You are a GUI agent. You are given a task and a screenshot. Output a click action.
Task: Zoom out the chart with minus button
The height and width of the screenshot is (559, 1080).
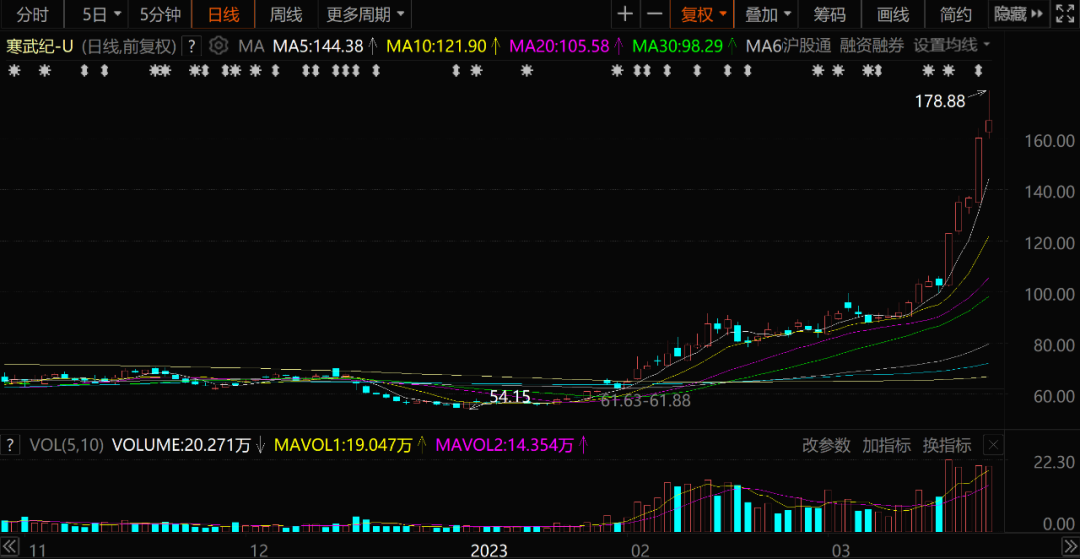655,14
